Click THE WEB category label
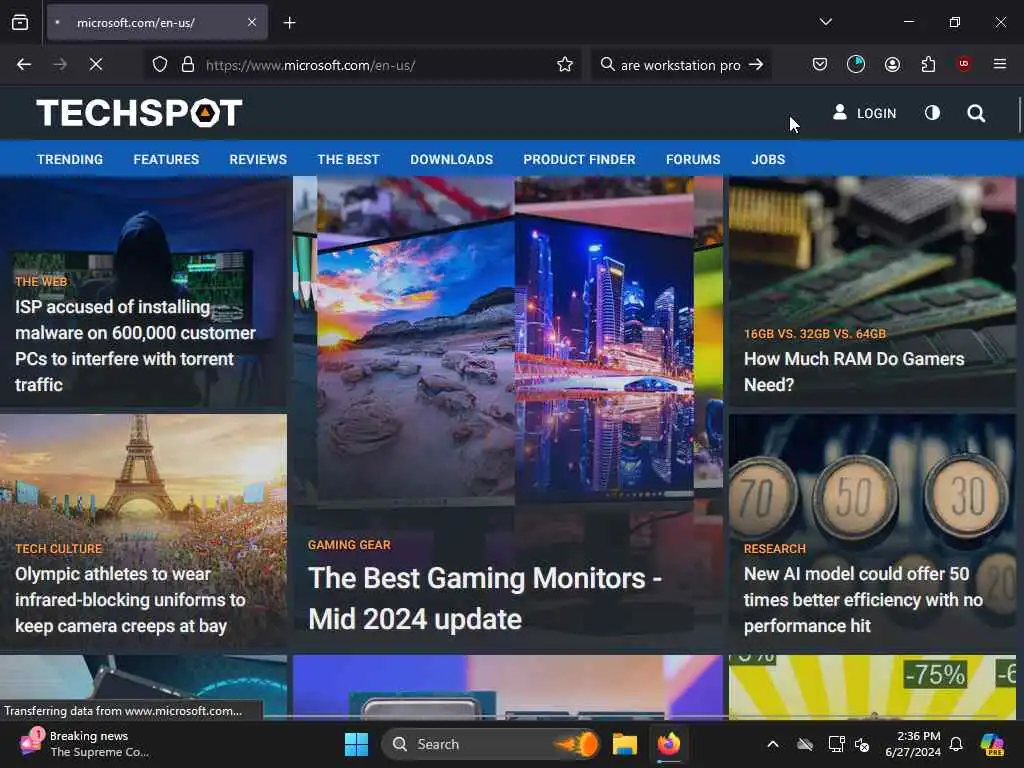Image resolution: width=1024 pixels, height=768 pixels. tap(41, 281)
